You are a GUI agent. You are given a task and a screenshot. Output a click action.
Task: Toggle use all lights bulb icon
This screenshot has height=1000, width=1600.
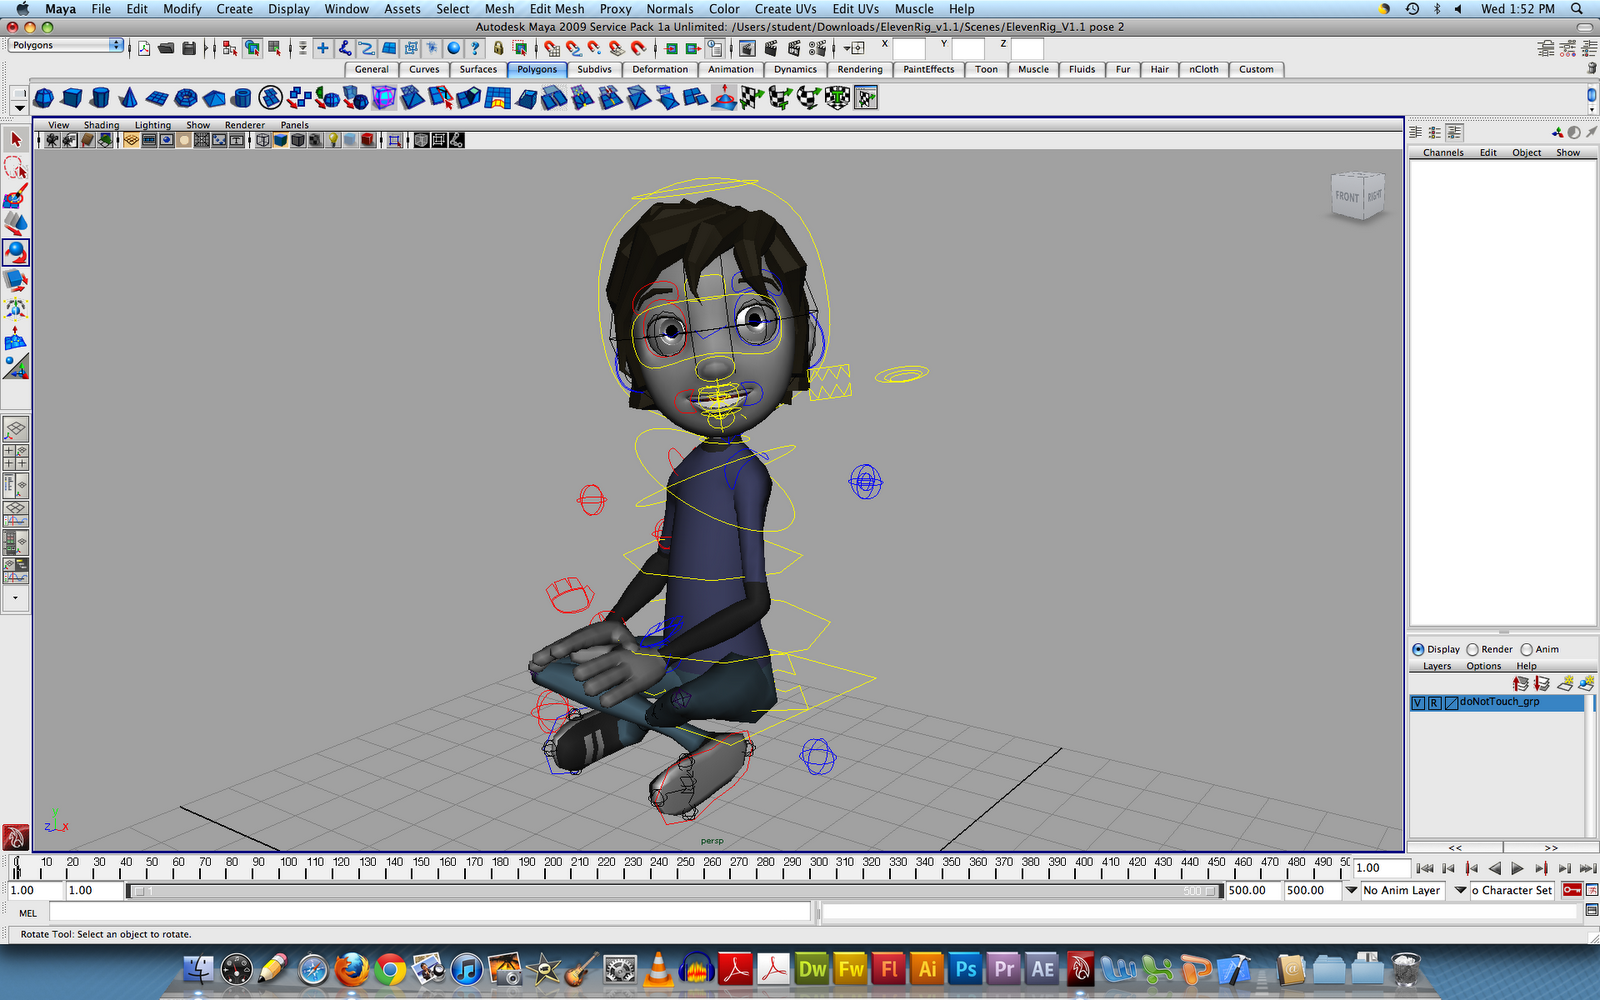tap(334, 141)
